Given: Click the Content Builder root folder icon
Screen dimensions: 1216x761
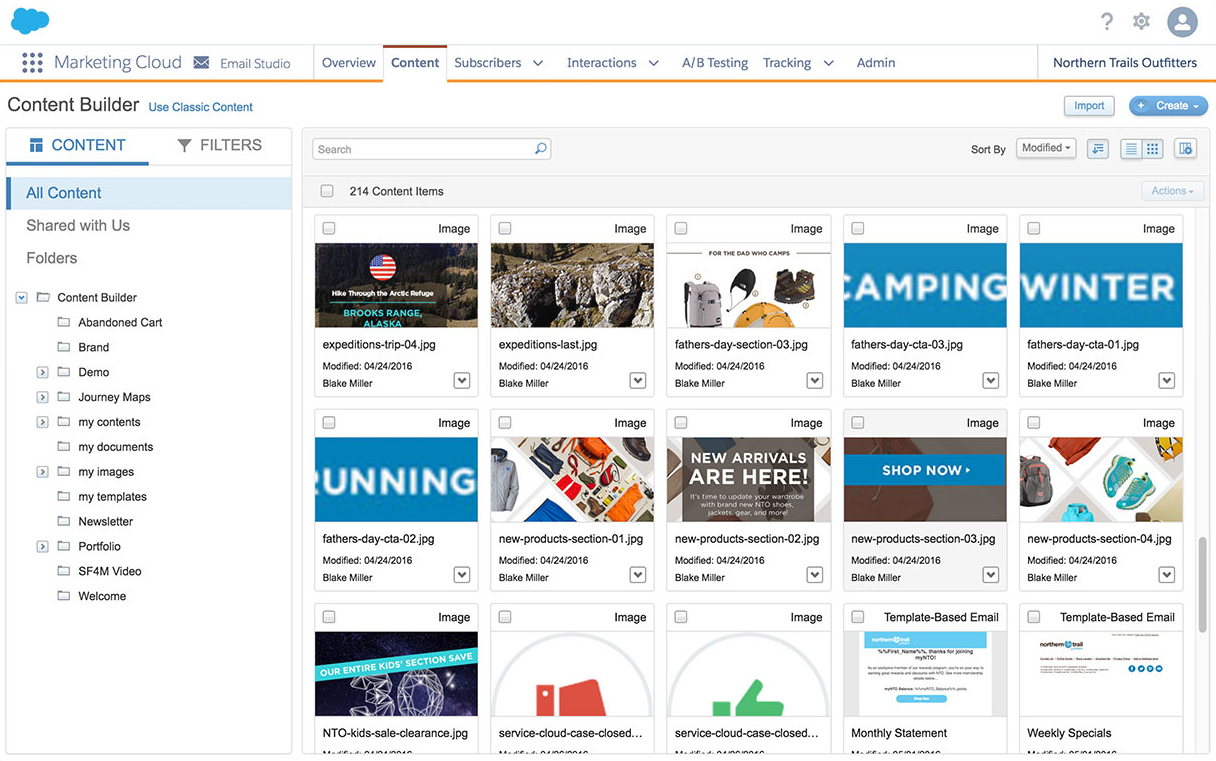Looking at the screenshot, I should point(43,297).
